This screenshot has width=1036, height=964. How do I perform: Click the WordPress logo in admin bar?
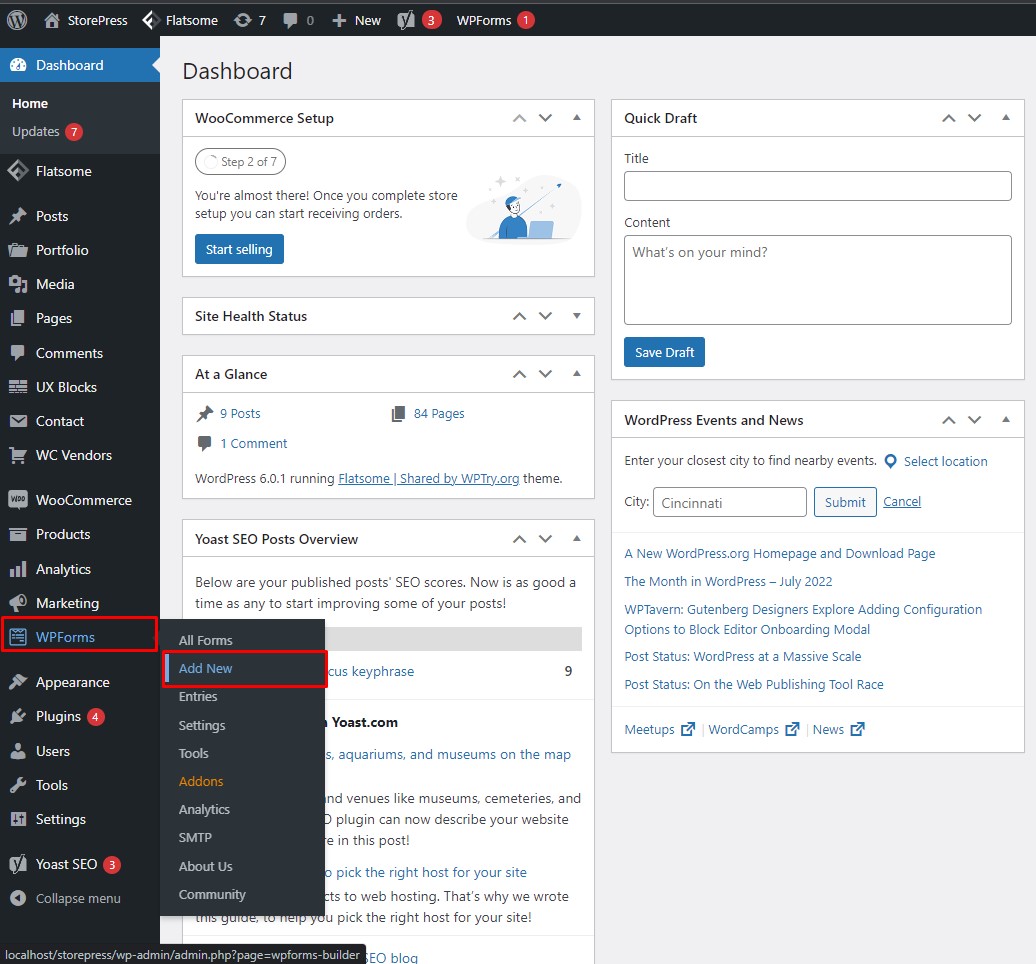click(17, 20)
